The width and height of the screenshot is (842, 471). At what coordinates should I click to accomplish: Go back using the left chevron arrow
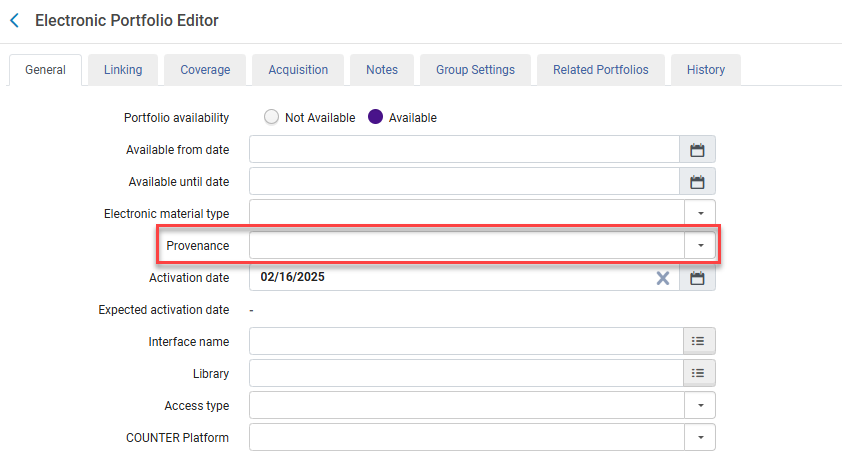(x=14, y=20)
